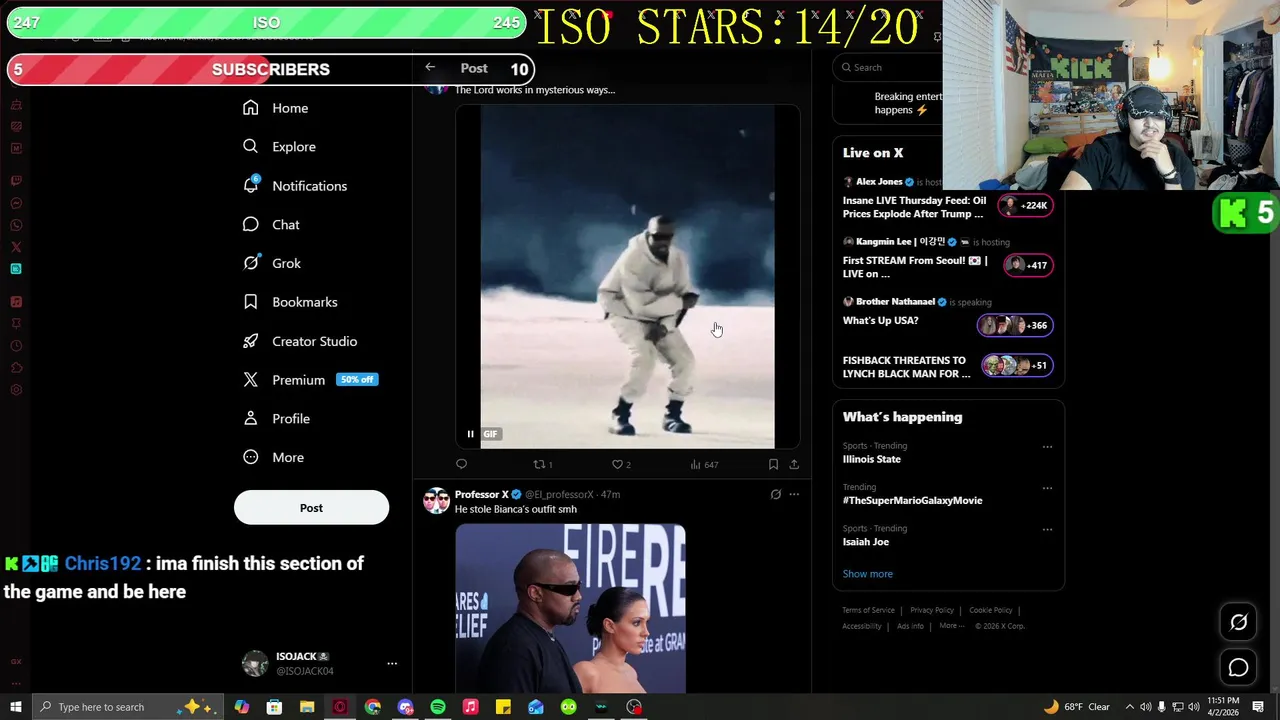Open Cookie Policy link
The image size is (1280, 720).
[x=990, y=610]
